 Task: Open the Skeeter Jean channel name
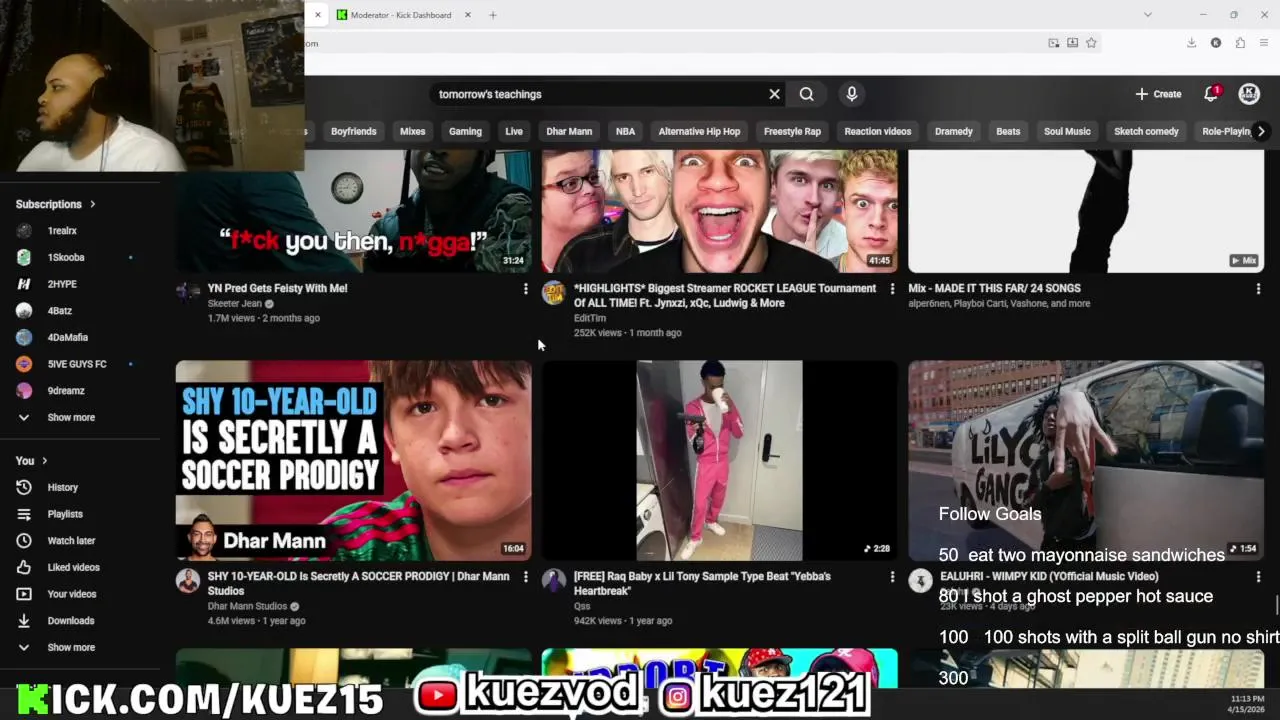[x=234, y=303]
